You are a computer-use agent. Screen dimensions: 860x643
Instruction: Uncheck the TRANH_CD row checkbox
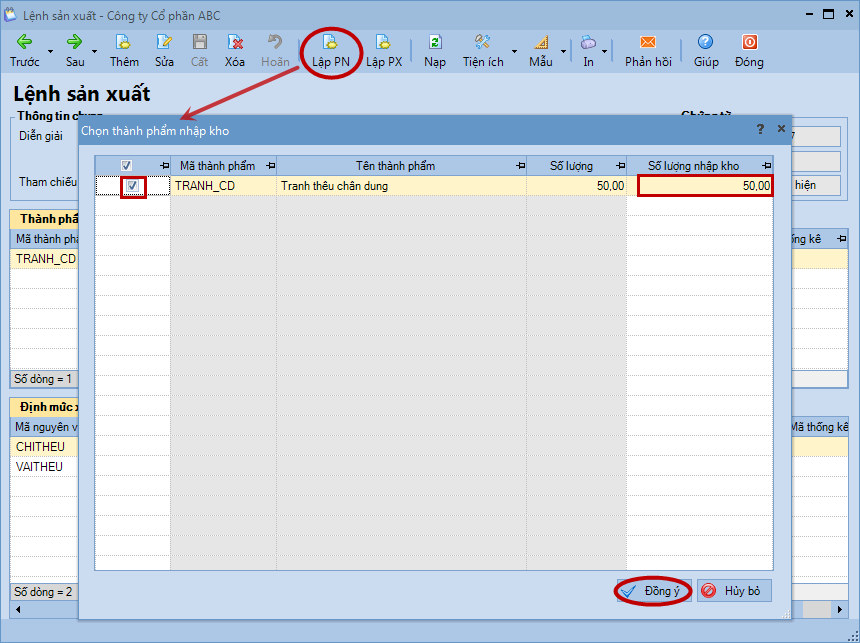click(x=133, y=186)
